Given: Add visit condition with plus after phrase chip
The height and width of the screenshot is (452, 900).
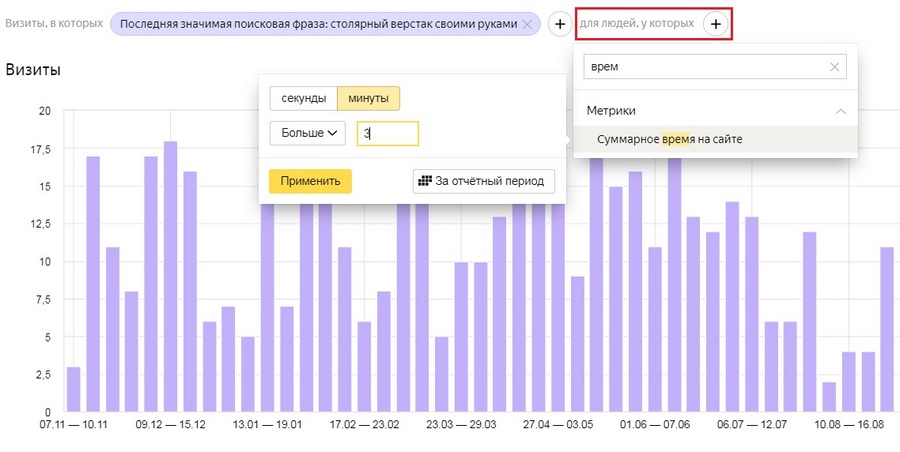Looking at the screenshot, I should (561, 23).
